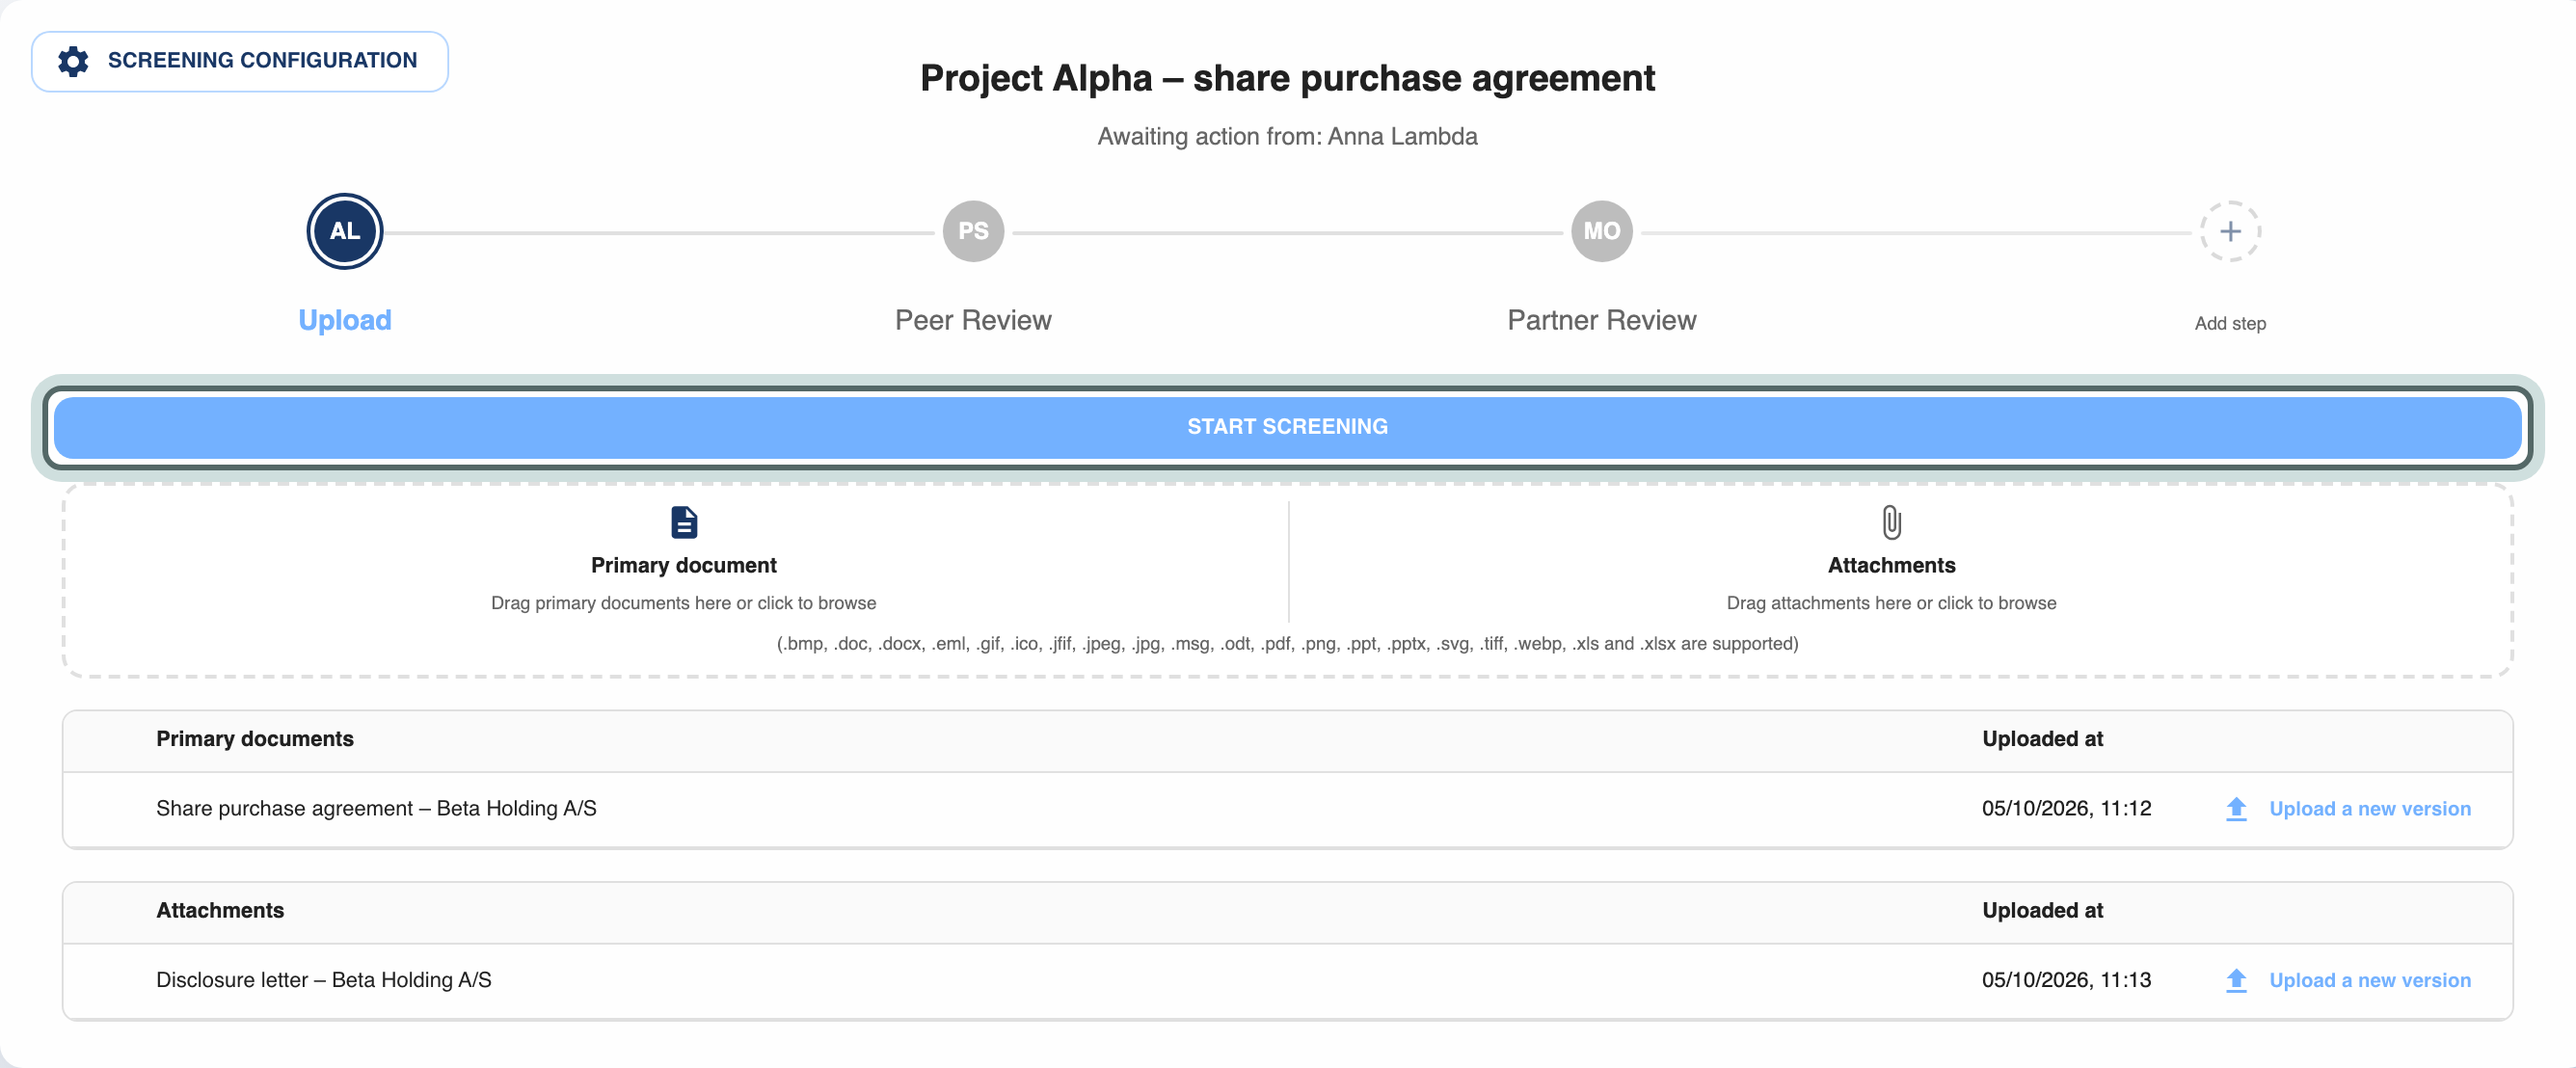Click the Attachments table header
Image resolution: width=2576 pixels, height=1068 pixels.
coord(220,911)
